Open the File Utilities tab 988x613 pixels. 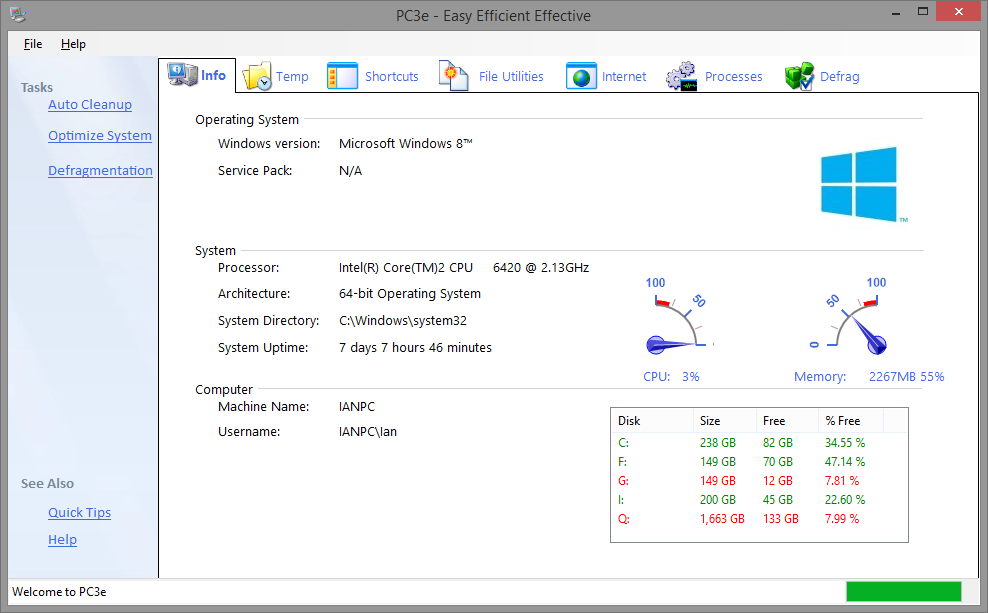tap(511, 76)
